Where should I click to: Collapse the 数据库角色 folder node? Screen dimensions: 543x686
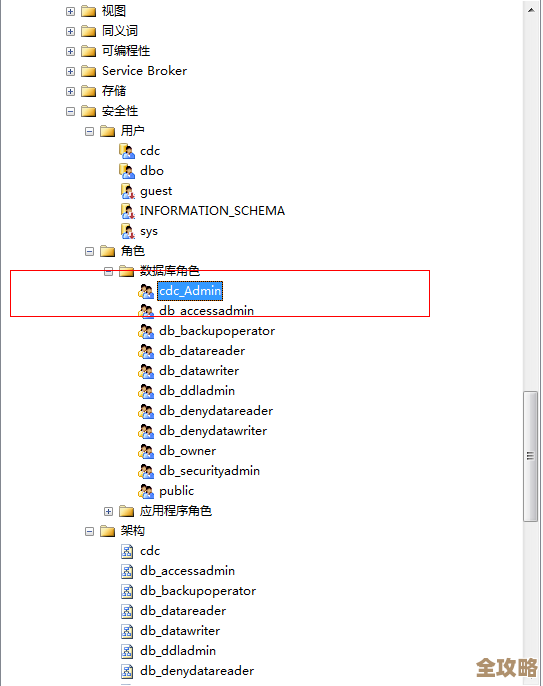(109, 272)
